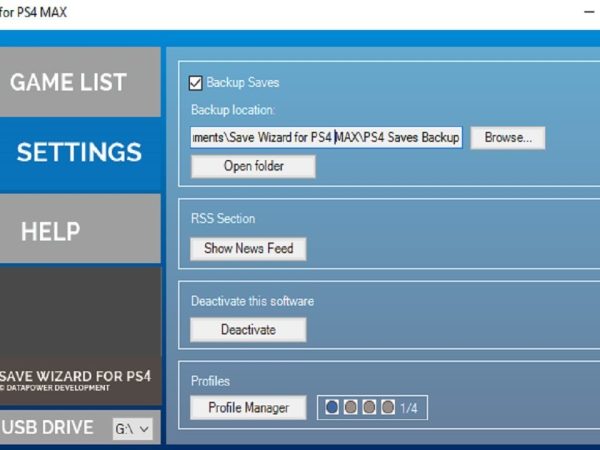Select the second grey profile indicator
The height and width of the screenshot is (450, 600).
point(351,407)
